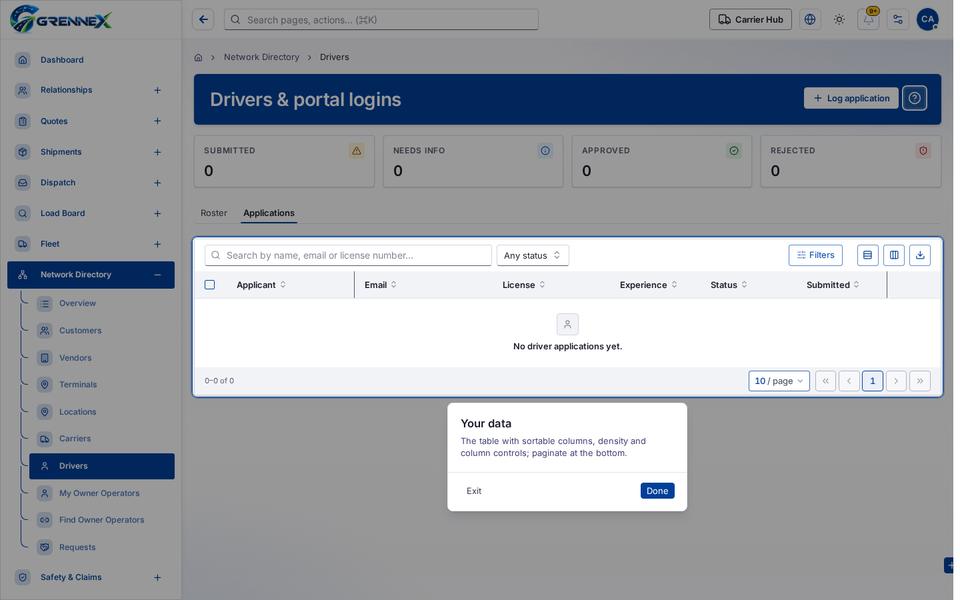Click the Dispatch sidebar icon
Image resolution: width=960 pixels, height=600 pixels.
coord(23,182)
